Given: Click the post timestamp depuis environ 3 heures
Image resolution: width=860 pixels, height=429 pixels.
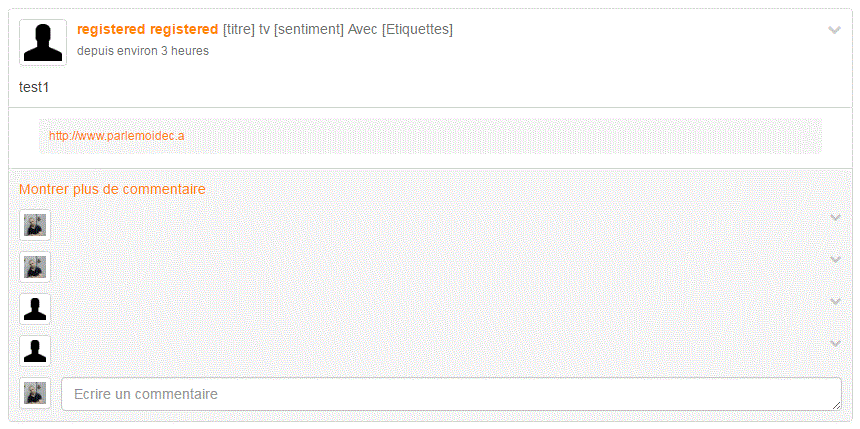Looking at the screenshot, I should tap(143, 51).
